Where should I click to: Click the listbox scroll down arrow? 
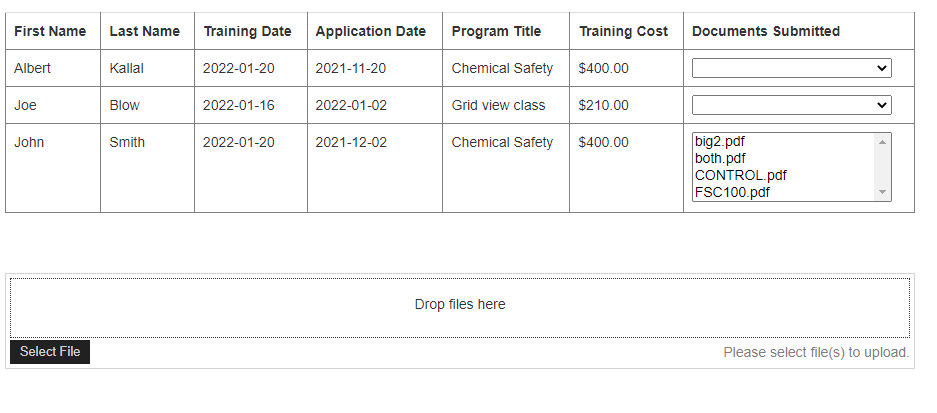[882, 192]
